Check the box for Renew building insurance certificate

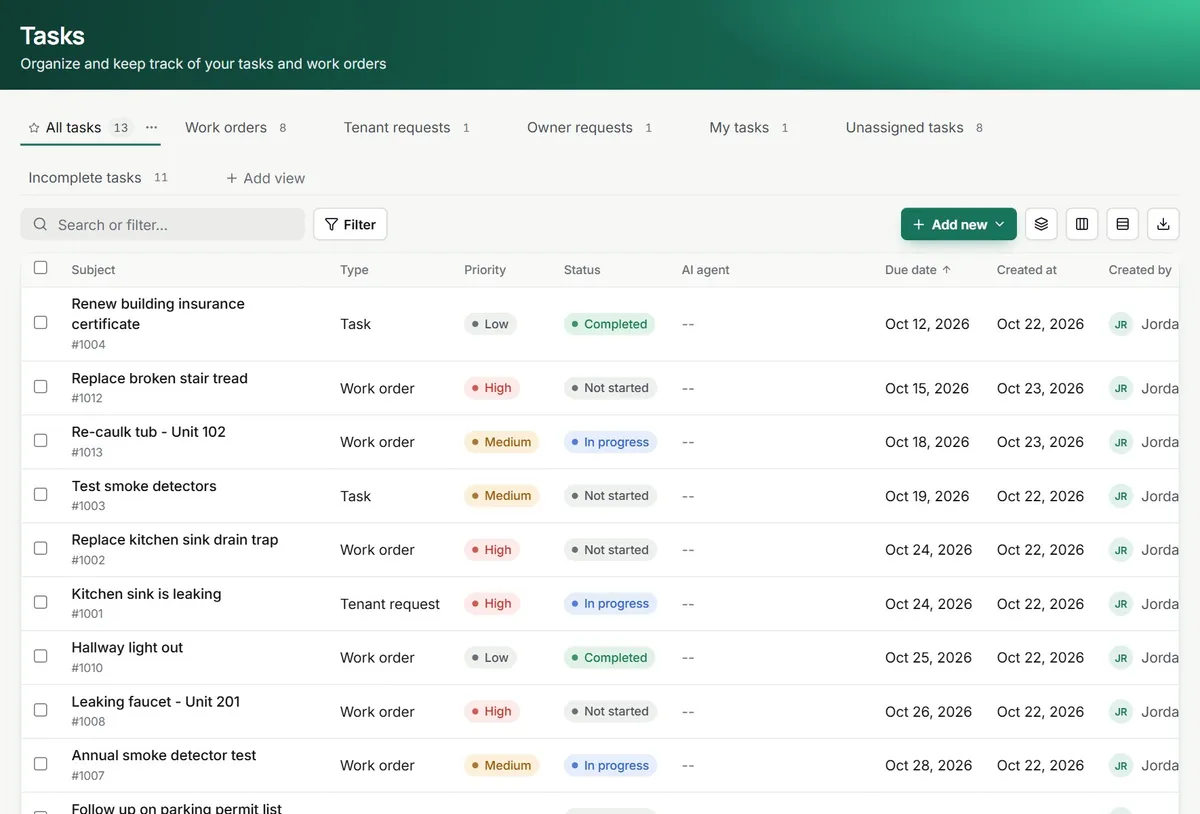(x=41, y=323)
